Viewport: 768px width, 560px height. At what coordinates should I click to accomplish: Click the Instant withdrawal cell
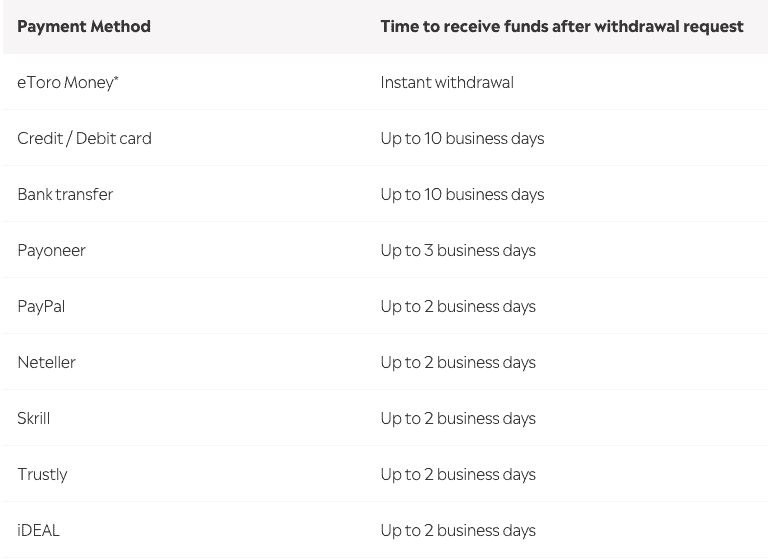(x=447, y=82)
